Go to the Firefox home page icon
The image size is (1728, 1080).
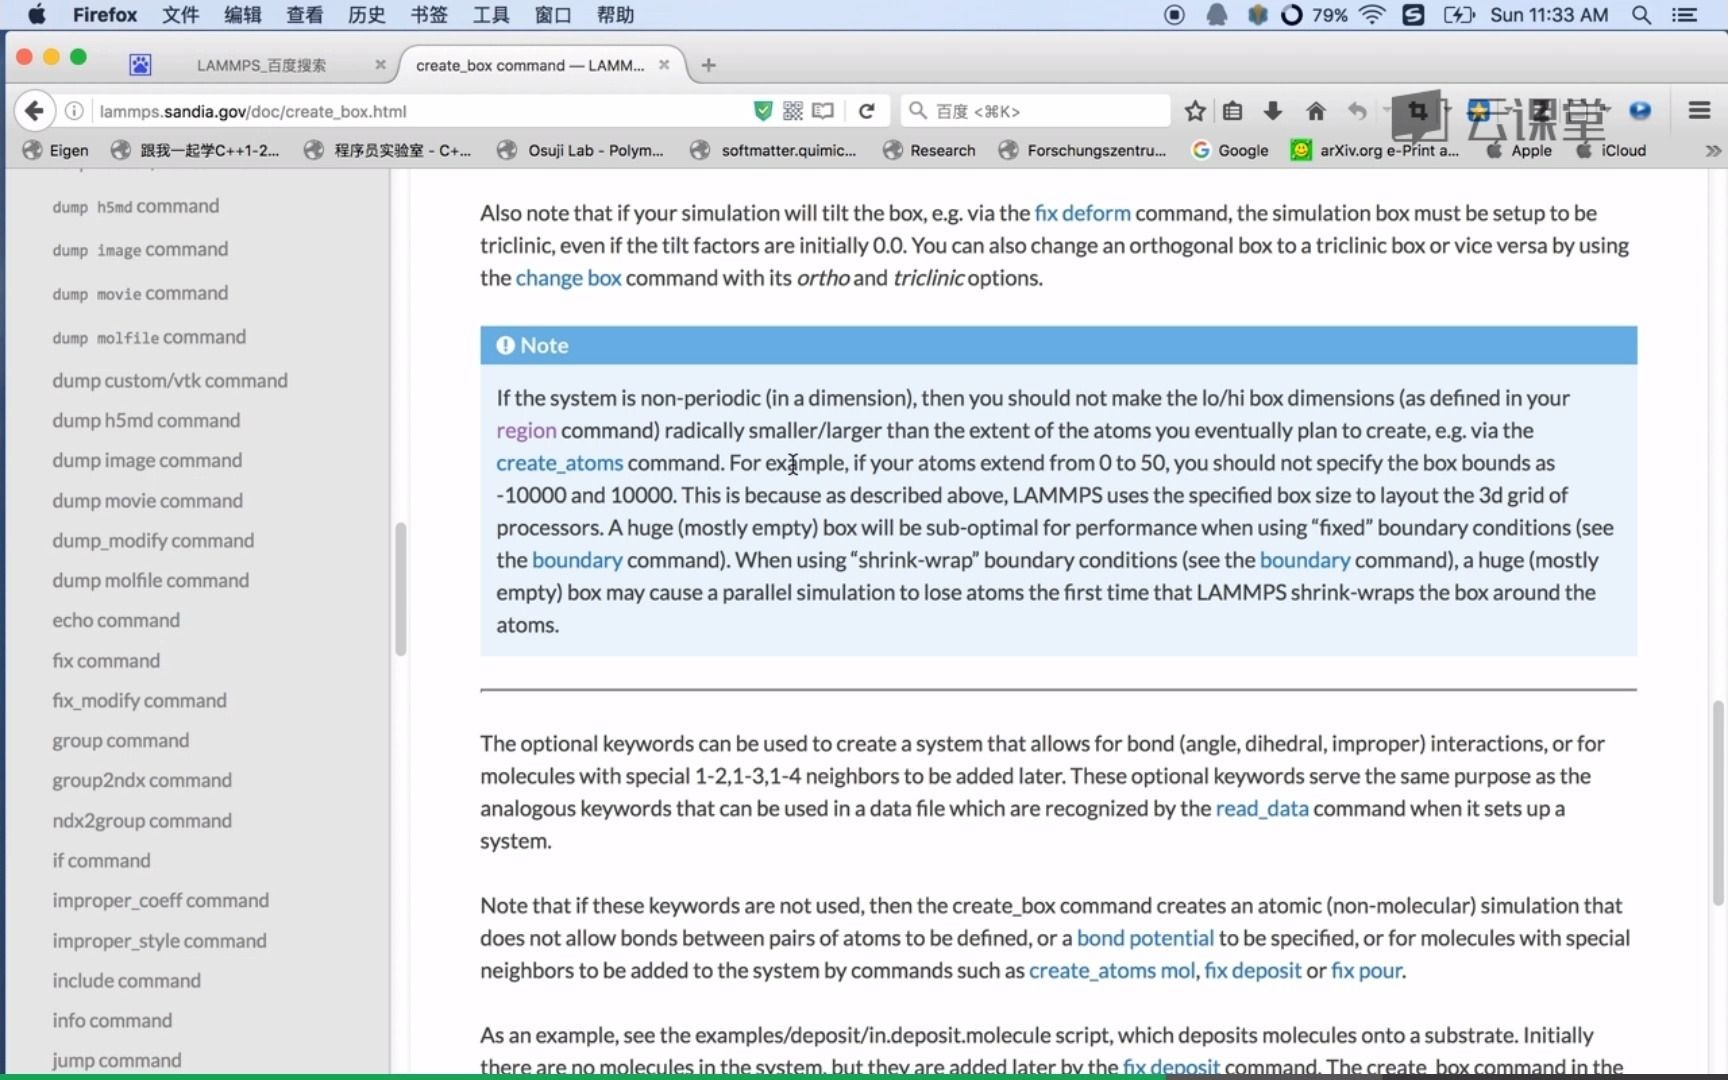1316,111
